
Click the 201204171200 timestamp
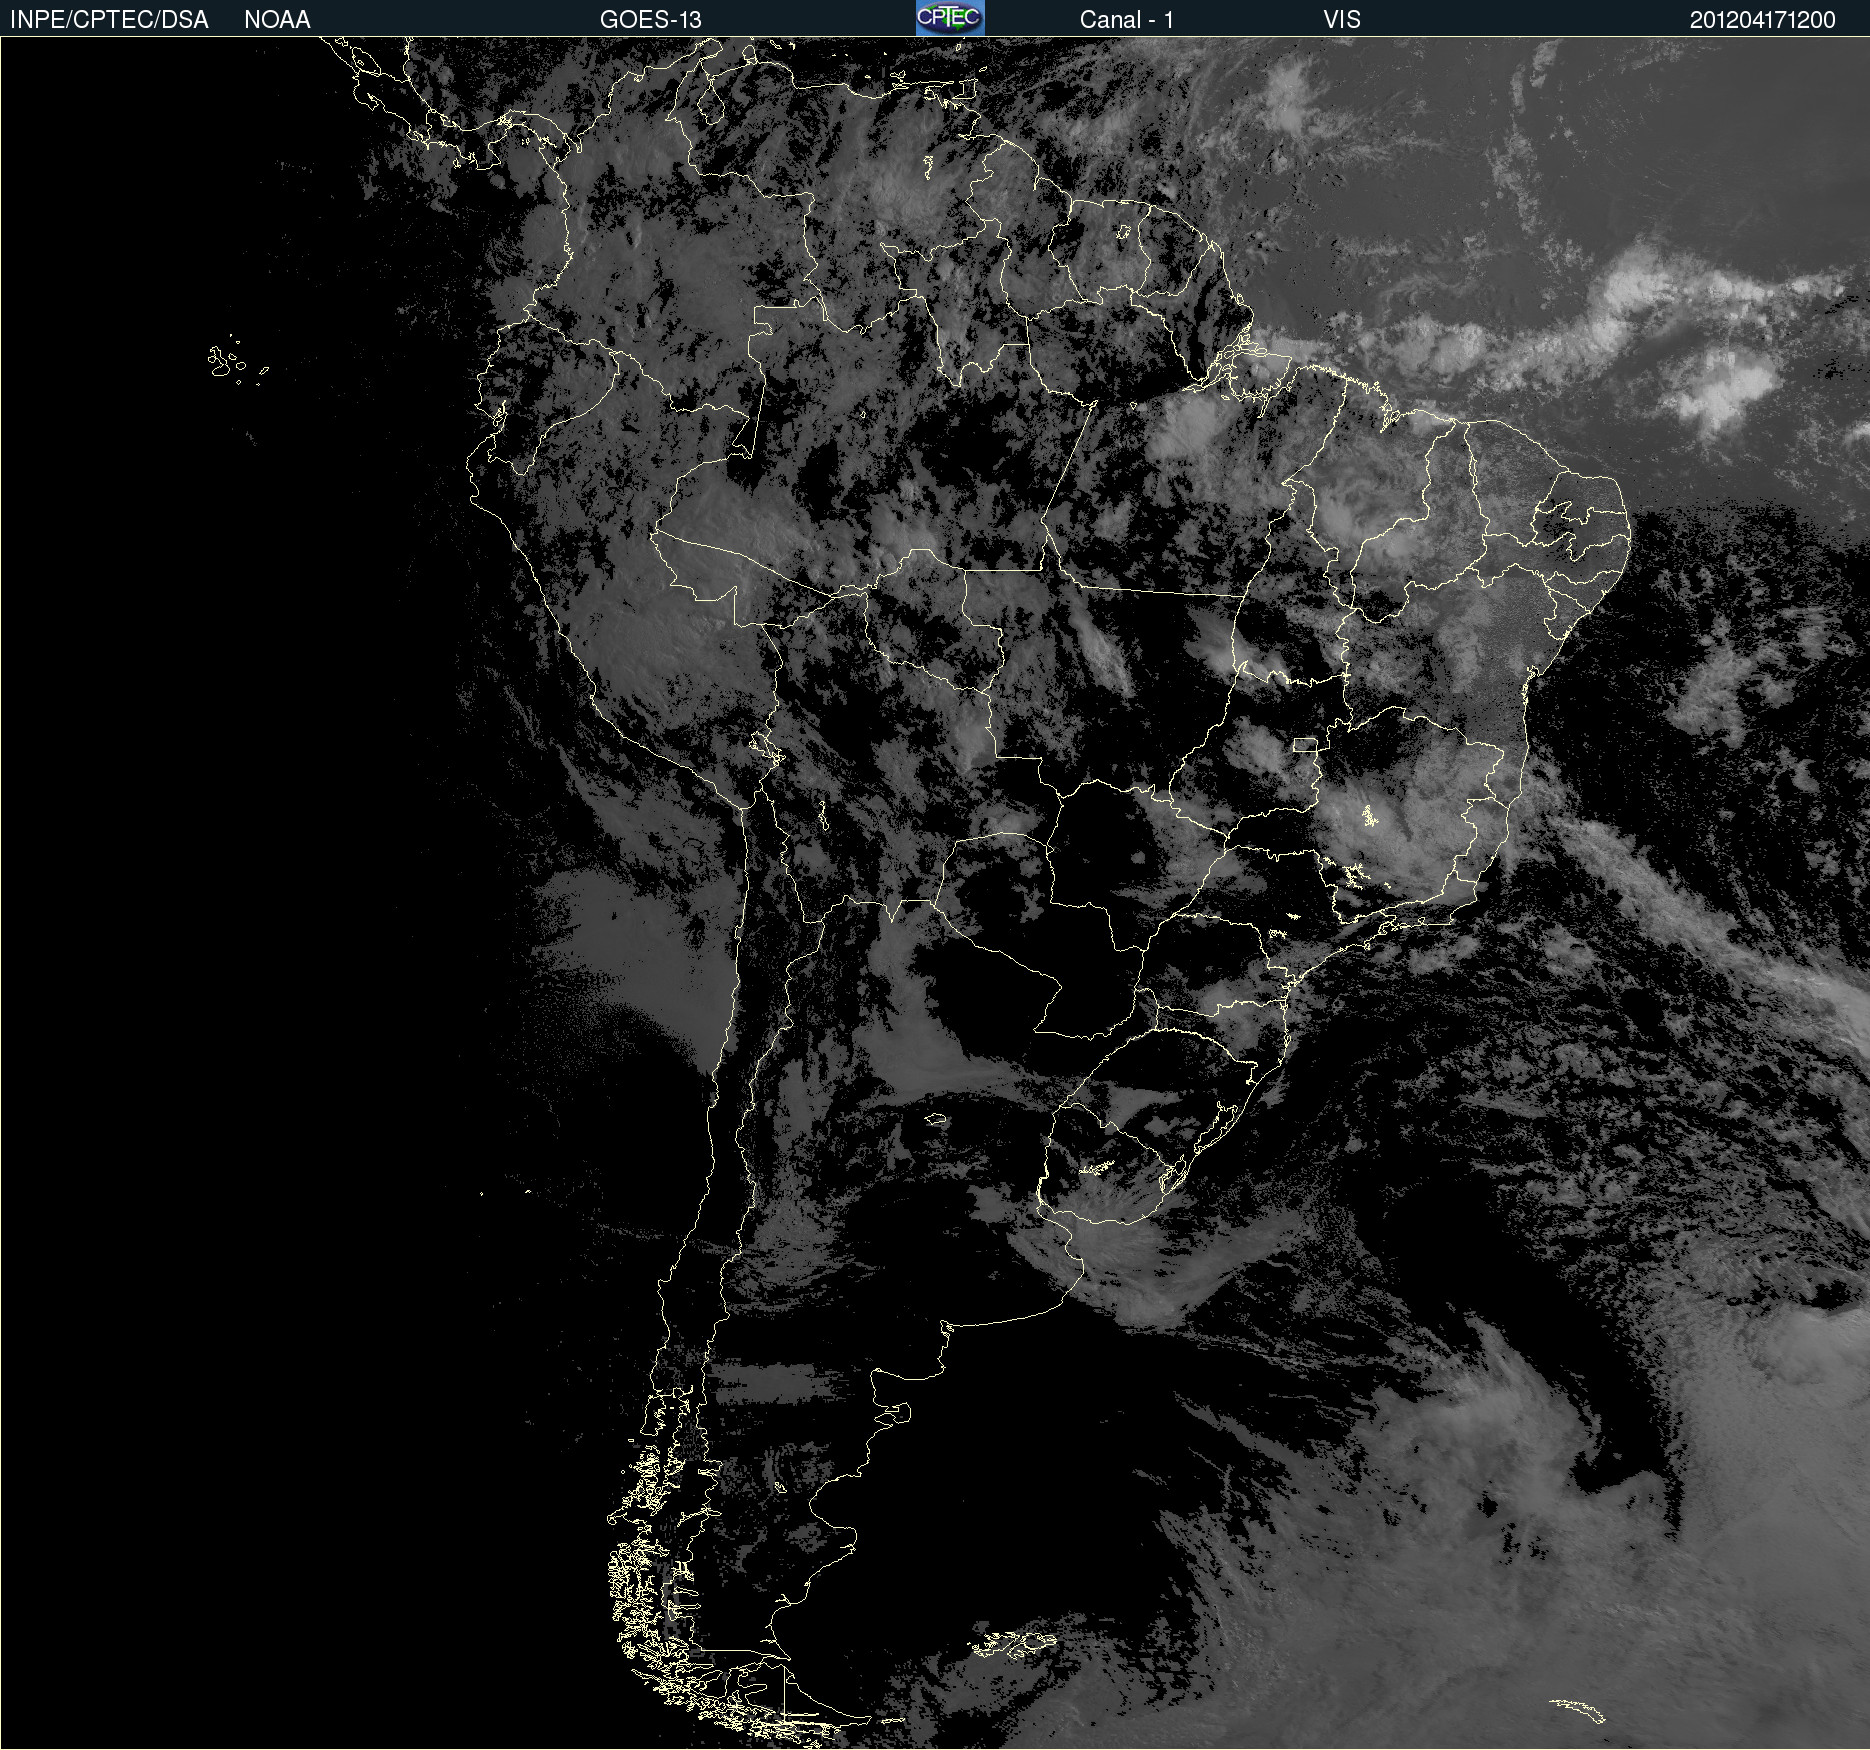click(x=1763, y=20)
